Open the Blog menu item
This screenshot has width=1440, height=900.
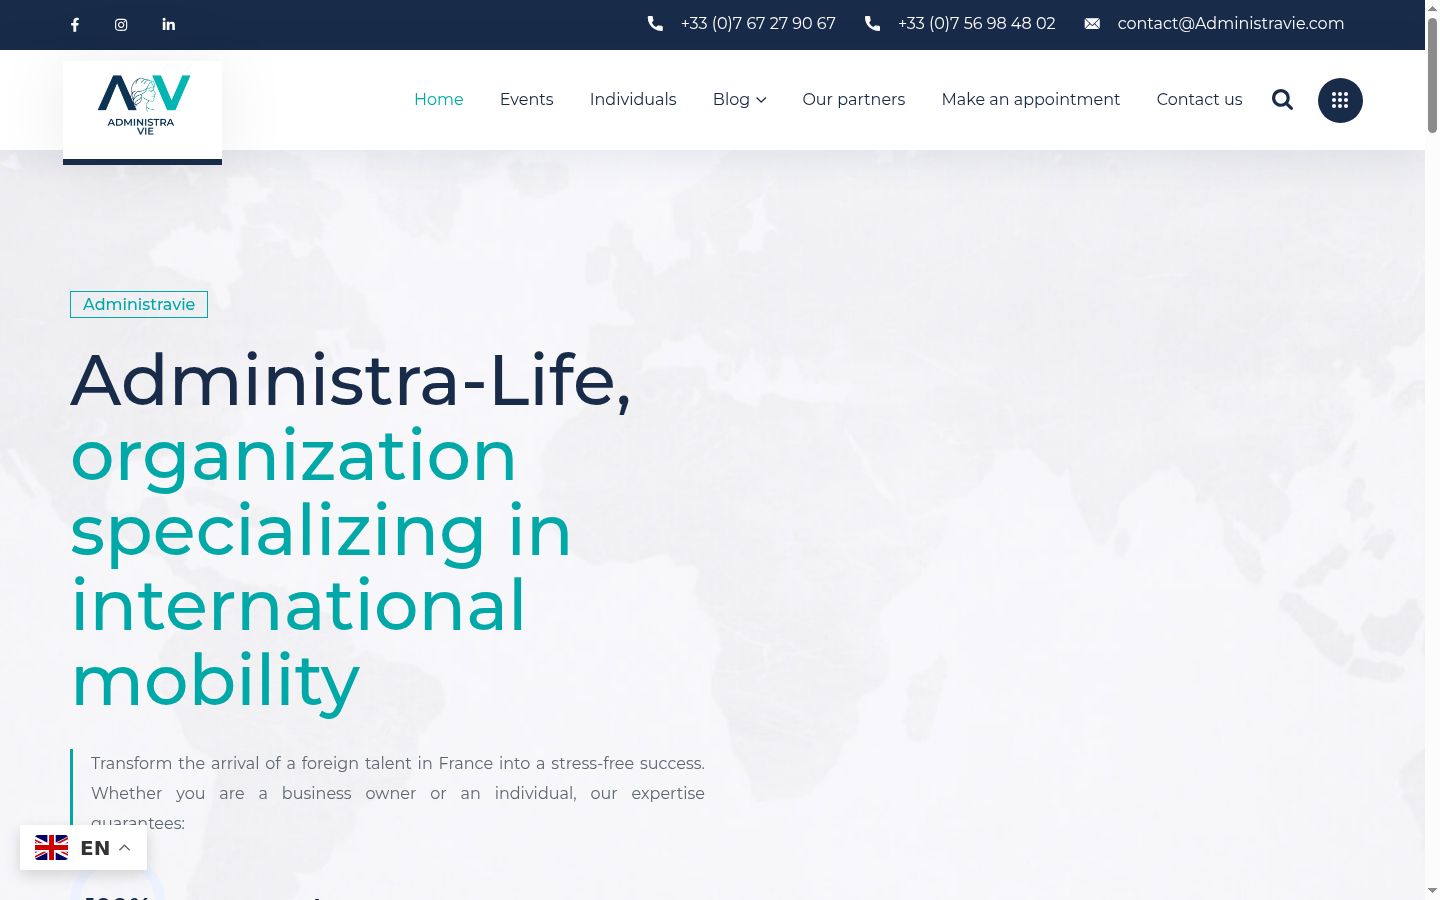point(731,99)
